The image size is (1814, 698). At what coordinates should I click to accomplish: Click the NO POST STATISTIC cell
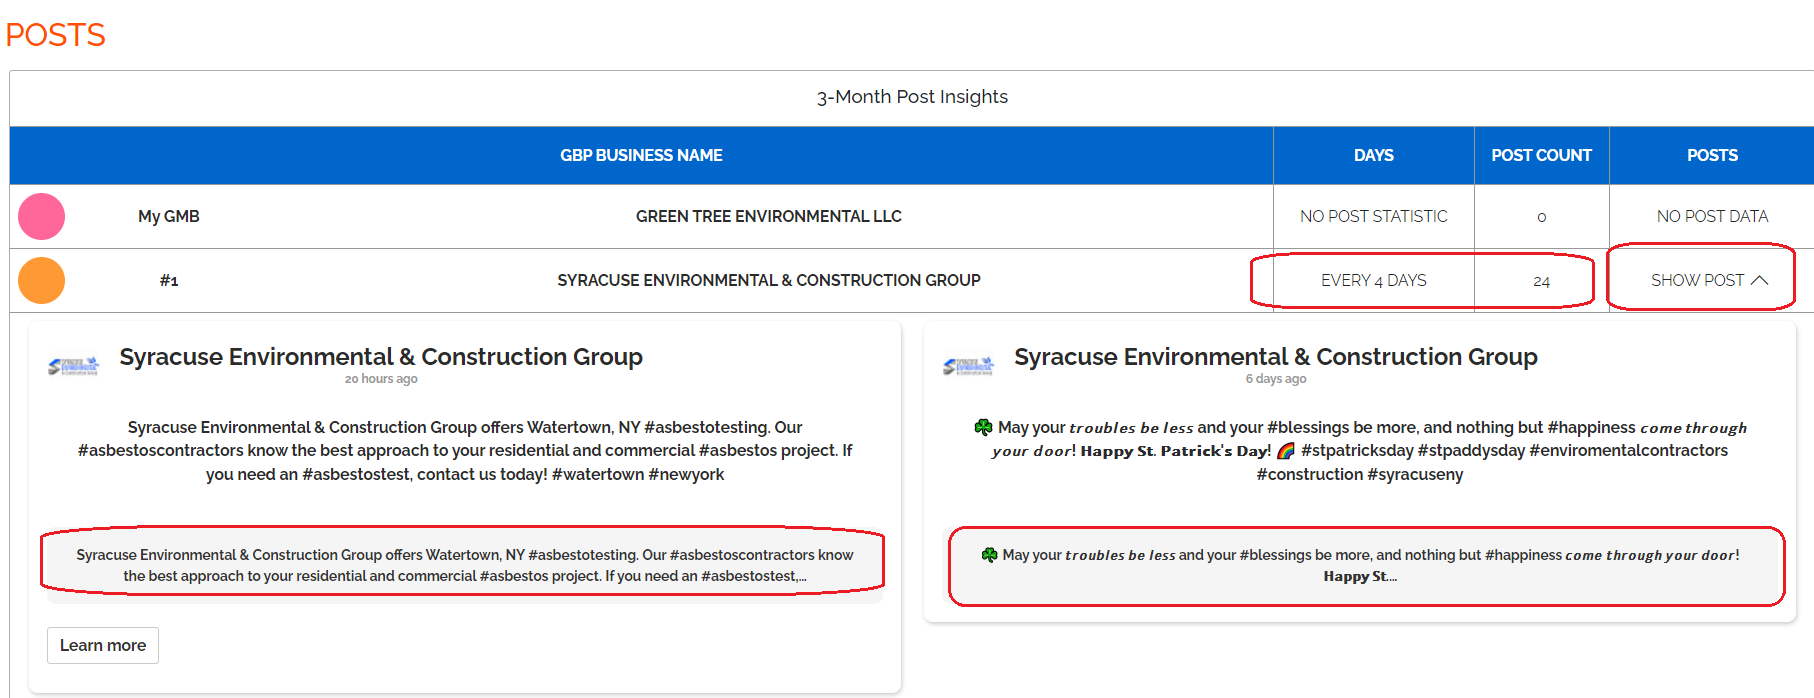pyautogui.click(x=1373, y=216)
